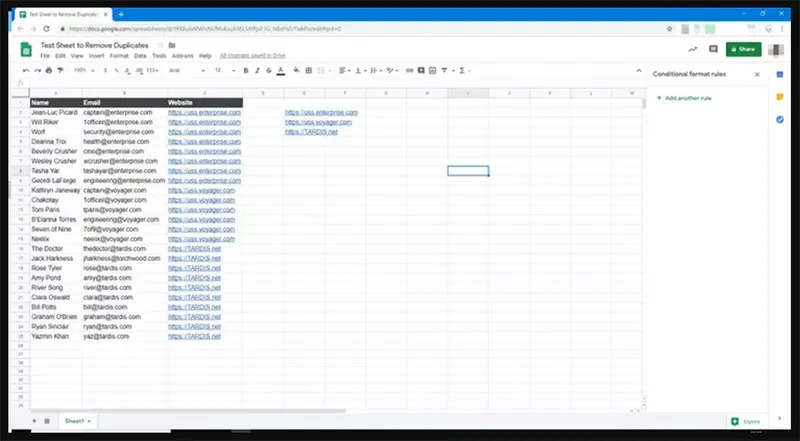The image size is (800, 441).
Task: Open the Edit menu
Action: 60,56
